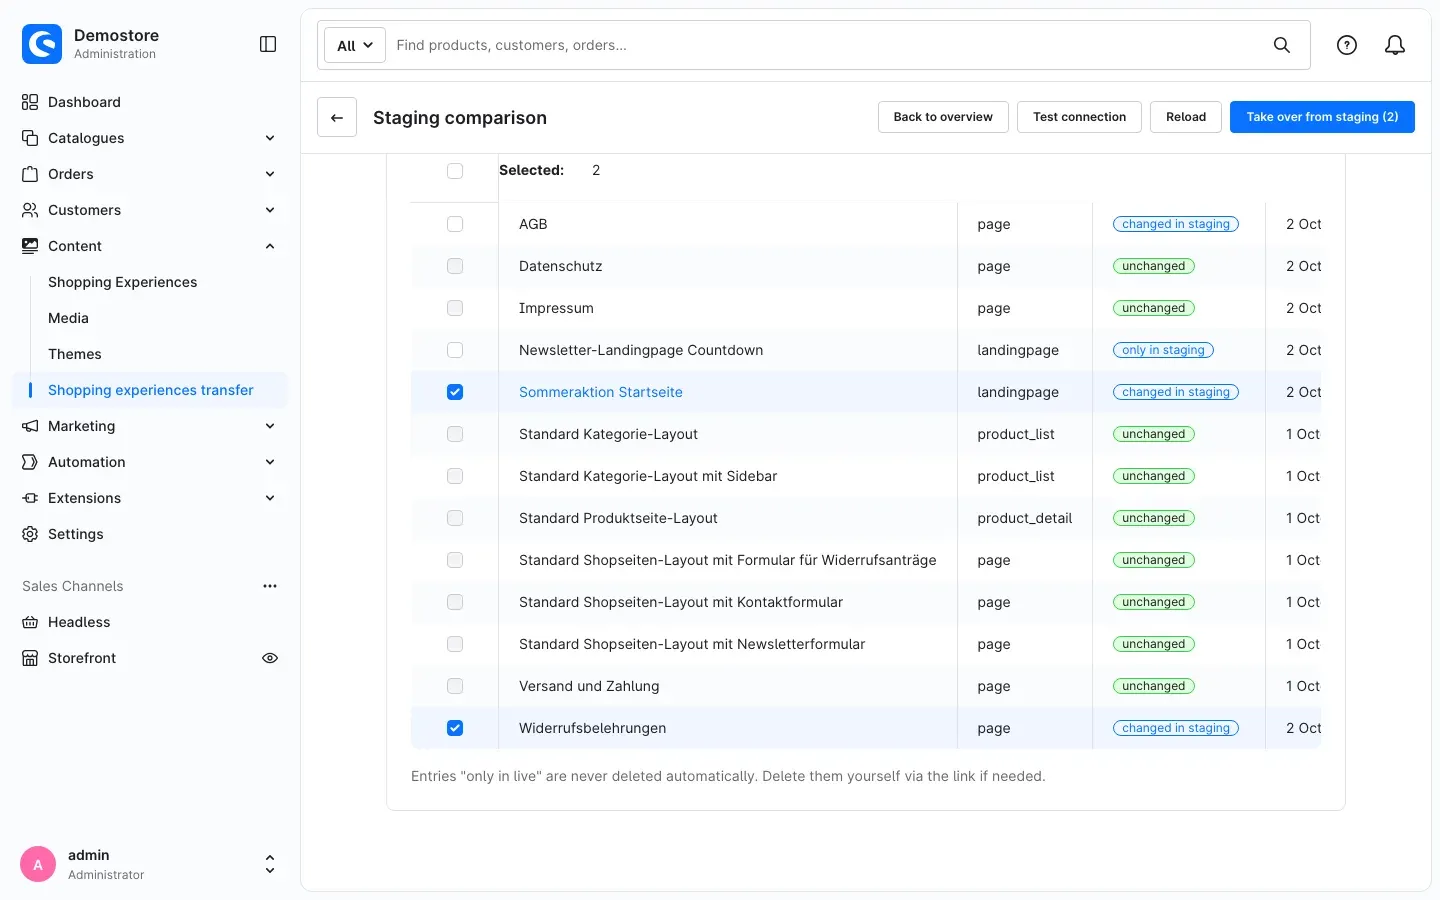Open admin user menu chevron

tap(270, 864)
